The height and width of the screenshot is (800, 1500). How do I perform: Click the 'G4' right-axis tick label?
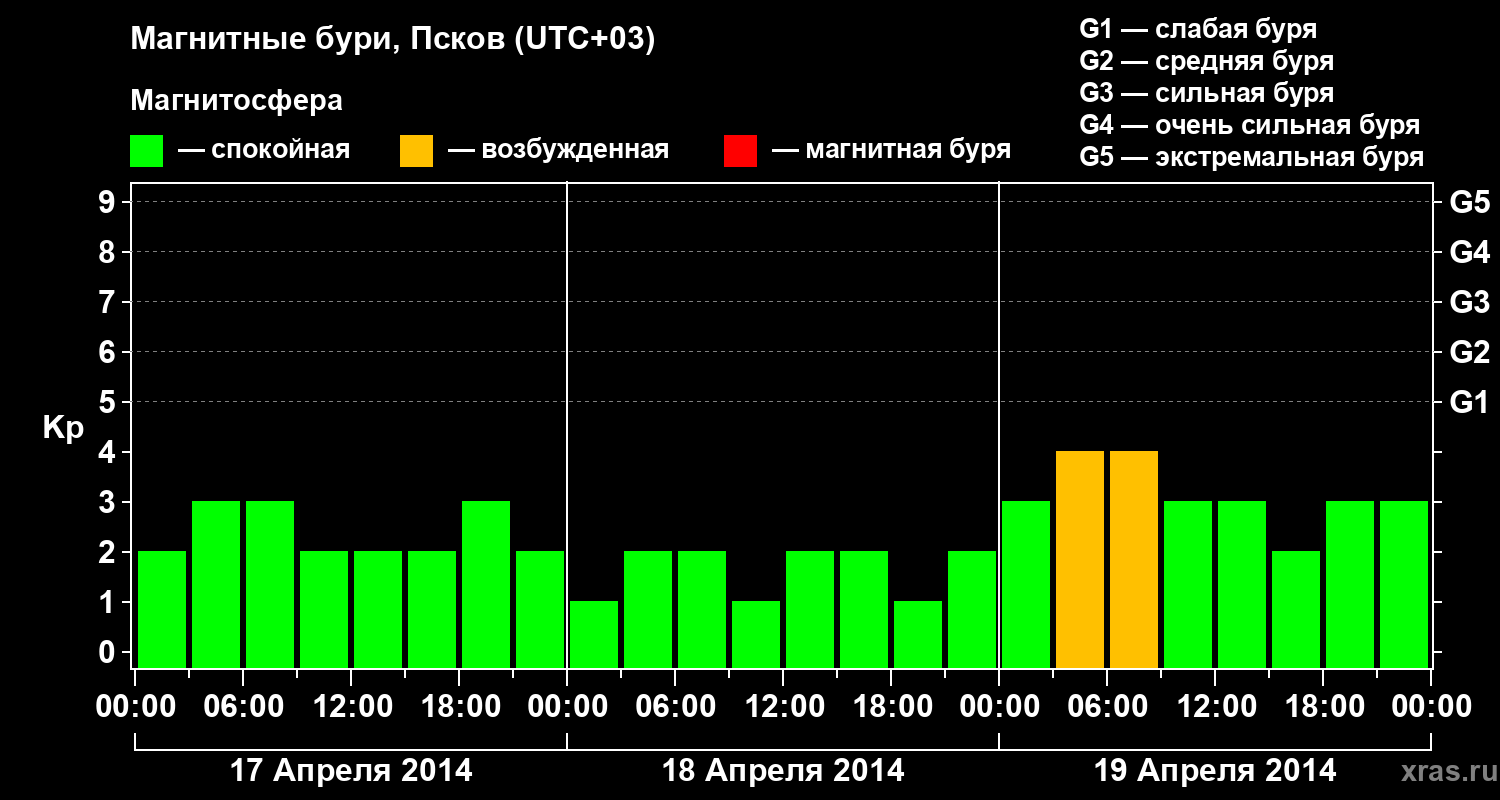coord(1469,252)
